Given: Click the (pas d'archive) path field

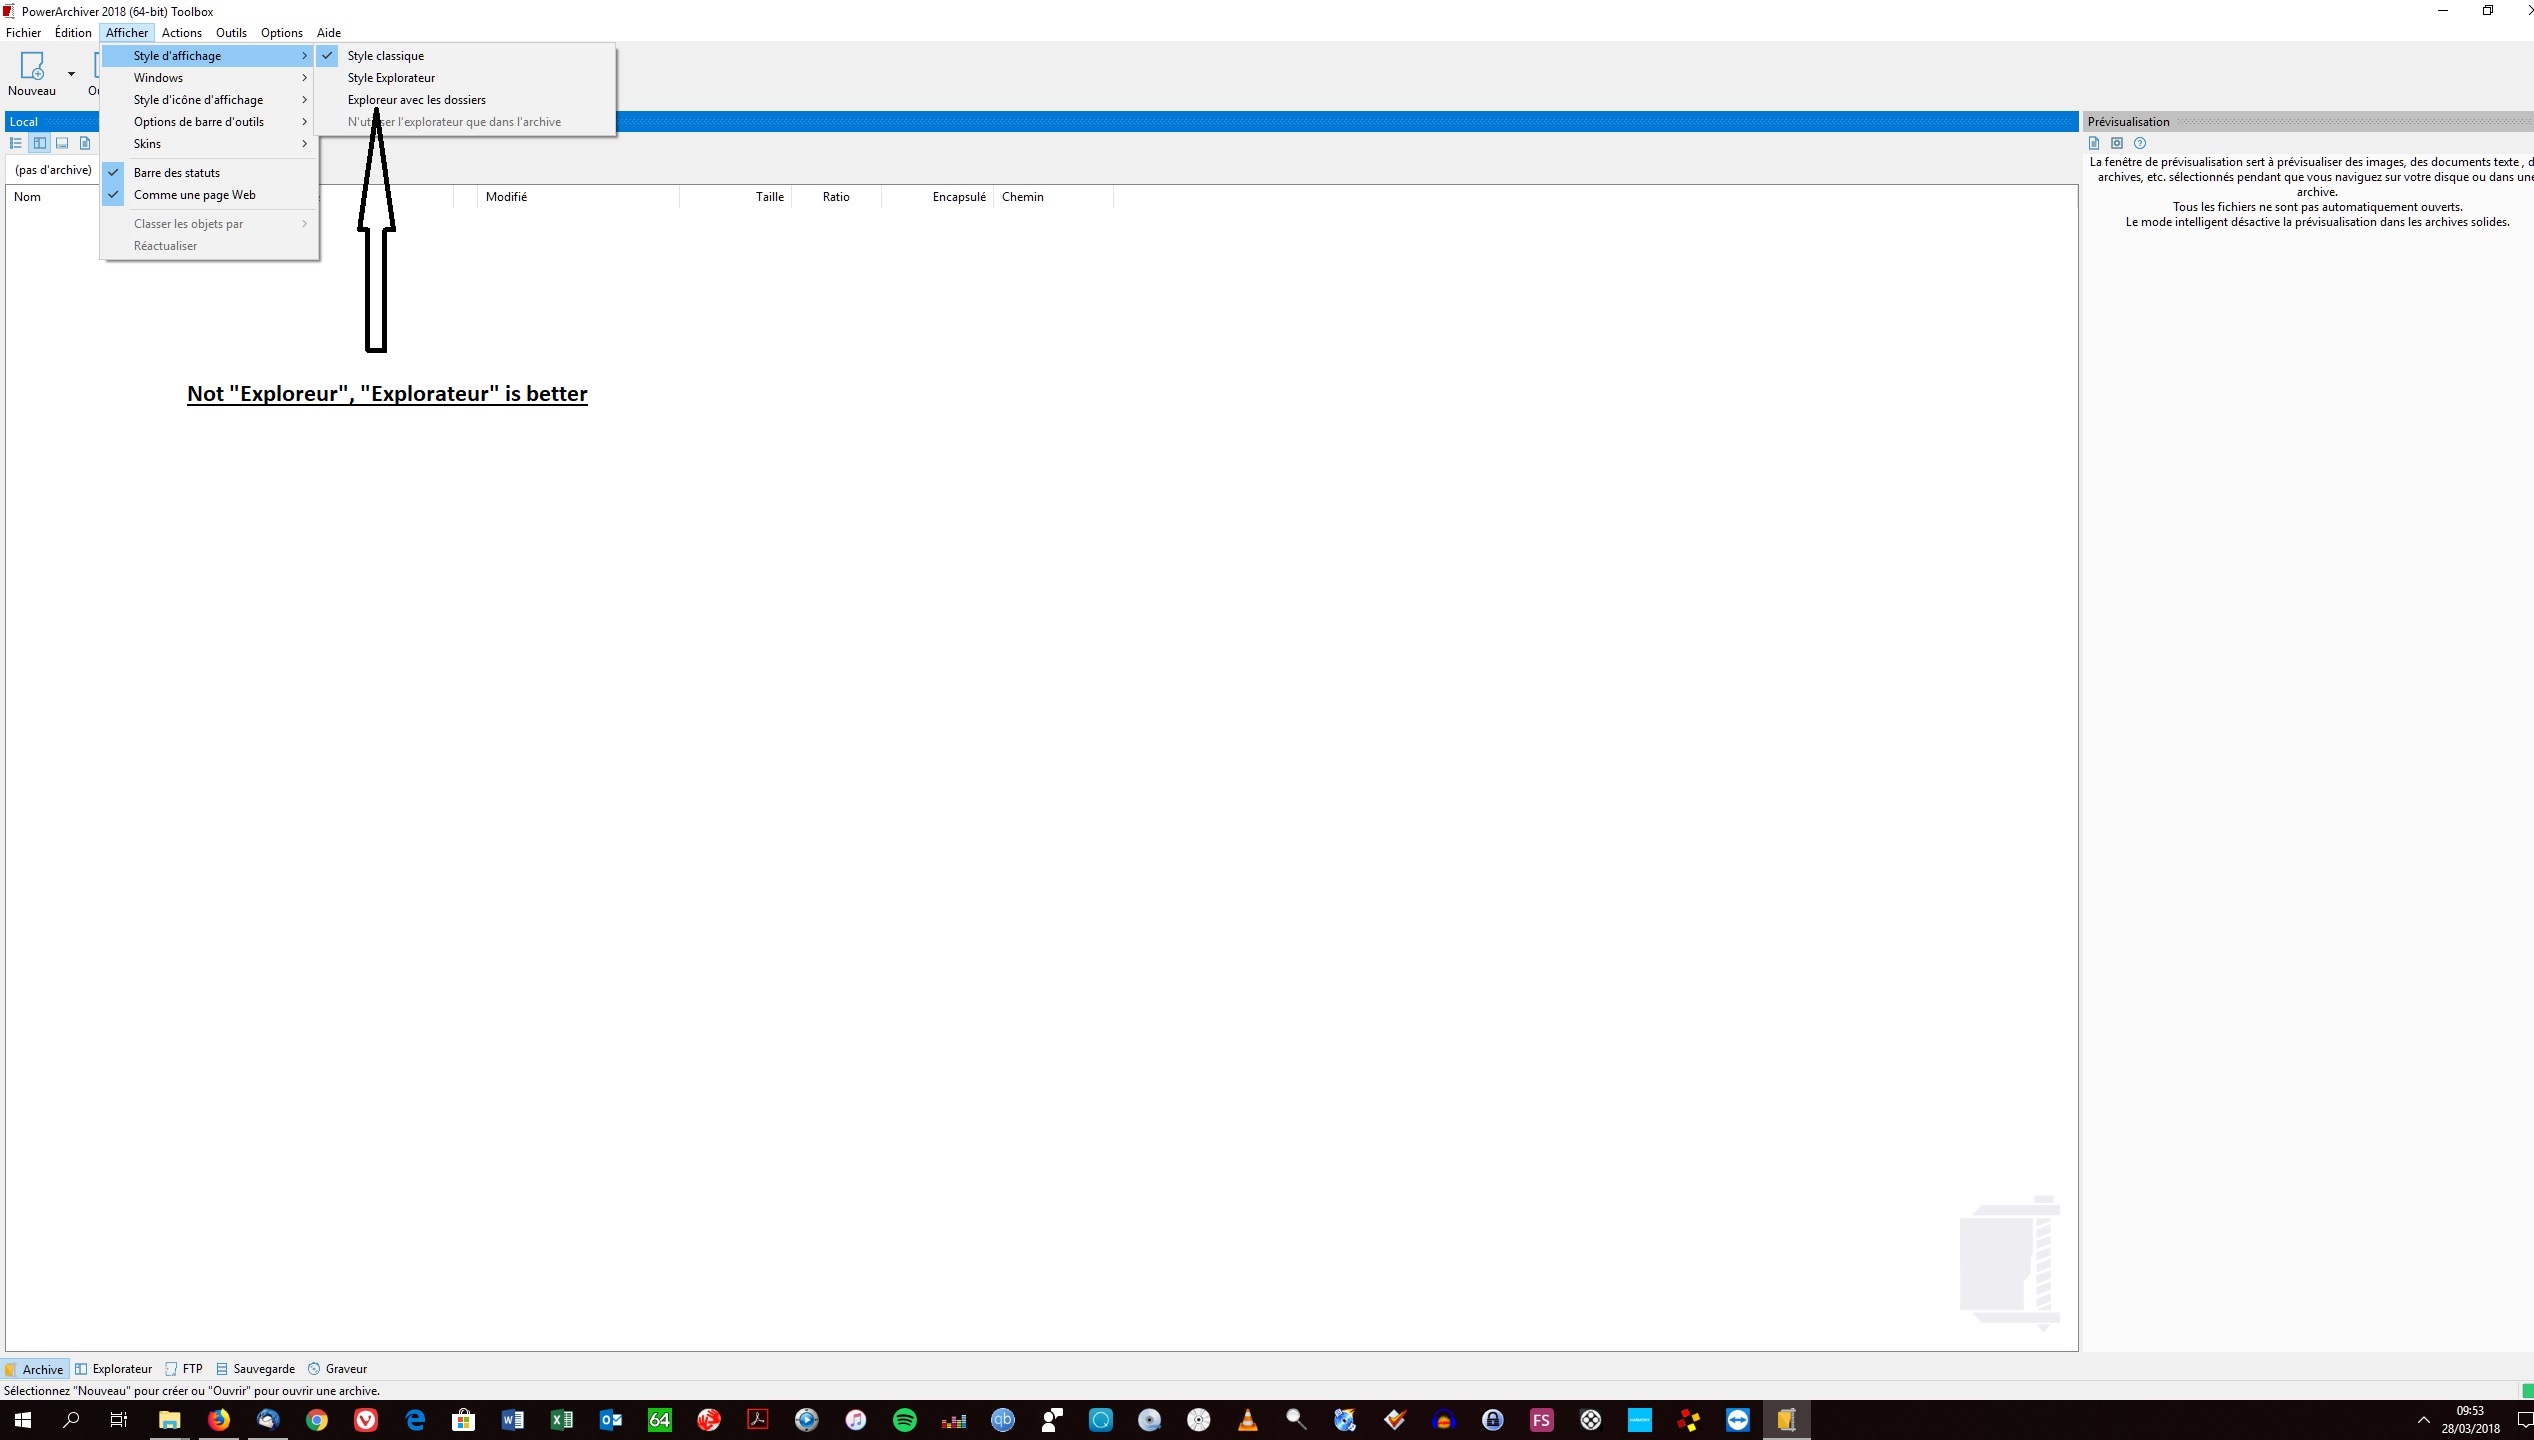Looking at the screenshot, I should (x=53, y=170).
